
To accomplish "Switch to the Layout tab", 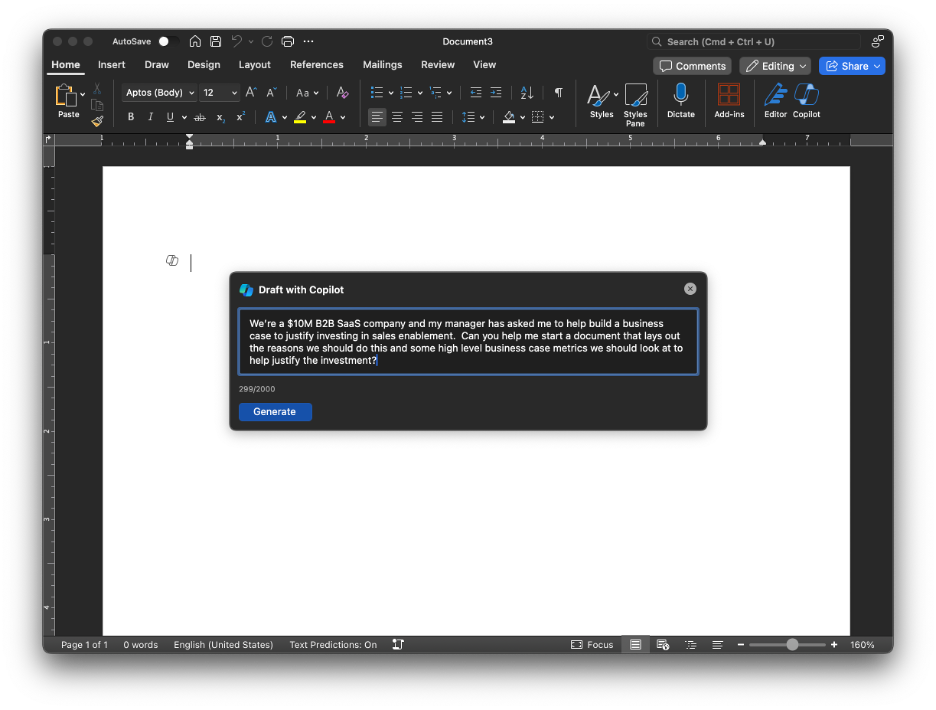I will (254, 64).
